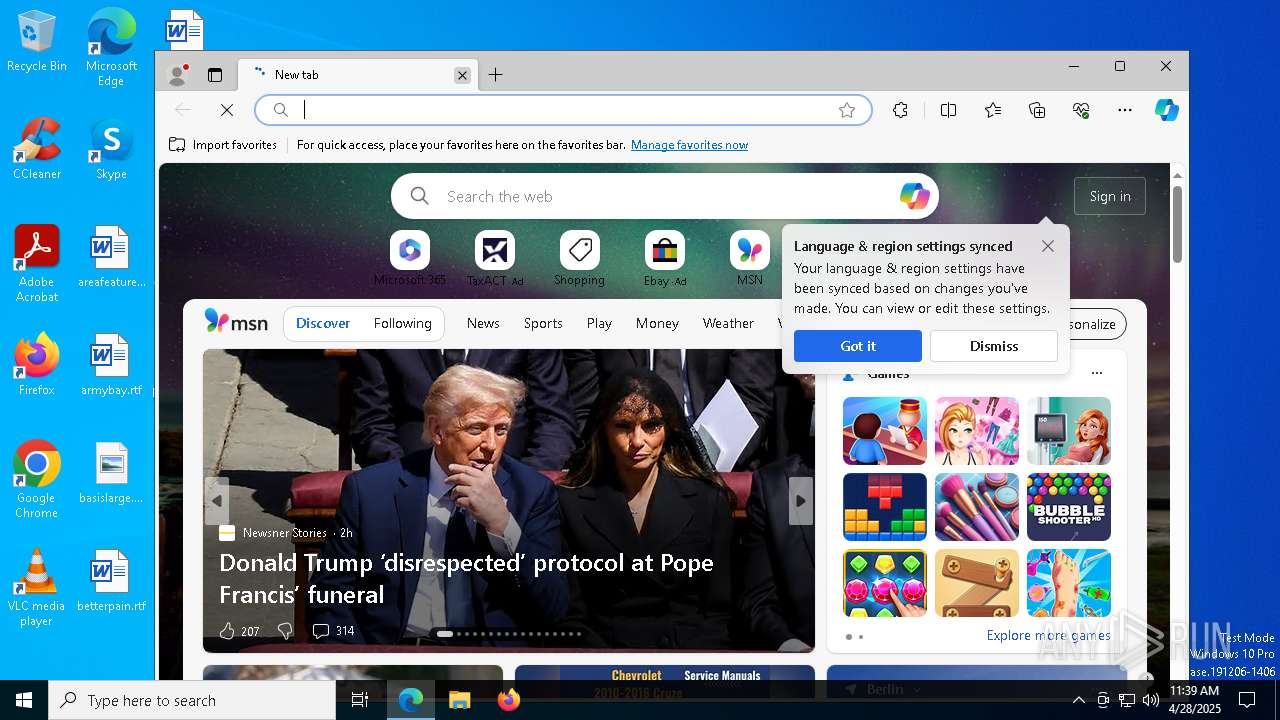Open a new tab with plus button
The image size is (1280, 720).
[495, 75]
